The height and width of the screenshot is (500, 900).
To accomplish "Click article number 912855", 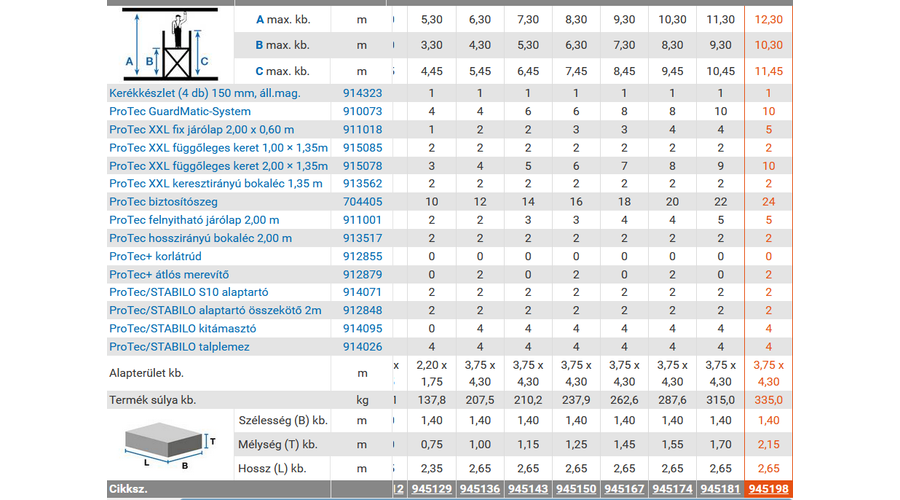I will tap(362, 257).
